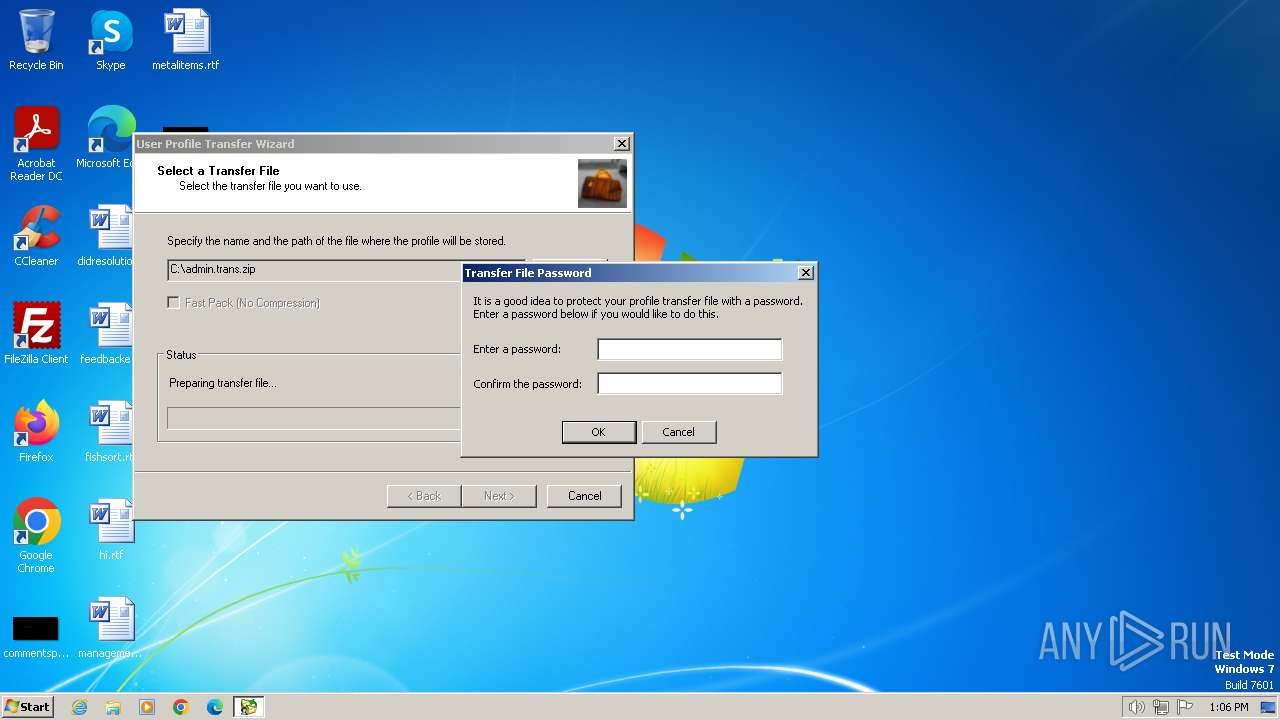Launch FileZilla Client shortcut
1280x720 pixels.
pyautogui.click(x=36, y=333)
